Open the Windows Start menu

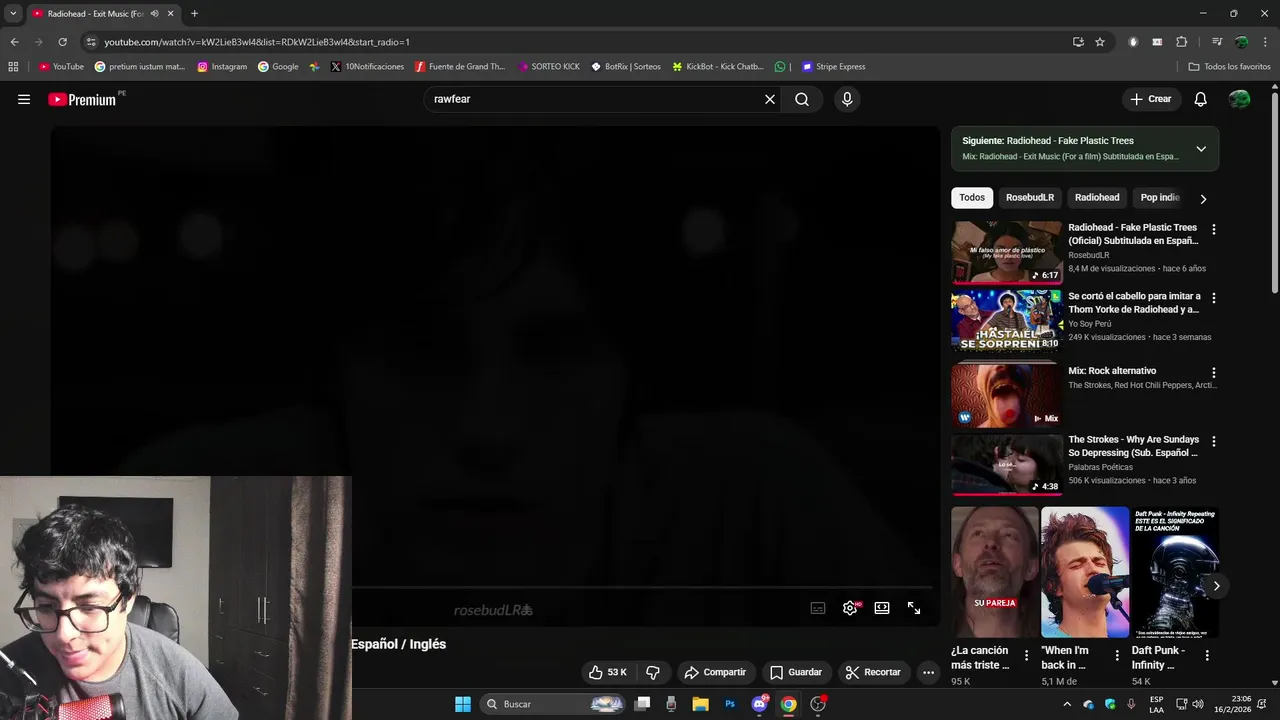tap(463, 704)
